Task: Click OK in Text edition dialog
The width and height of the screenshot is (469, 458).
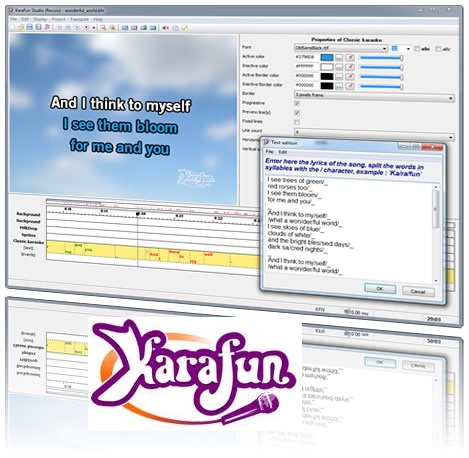Action: [x=380, y=289]
